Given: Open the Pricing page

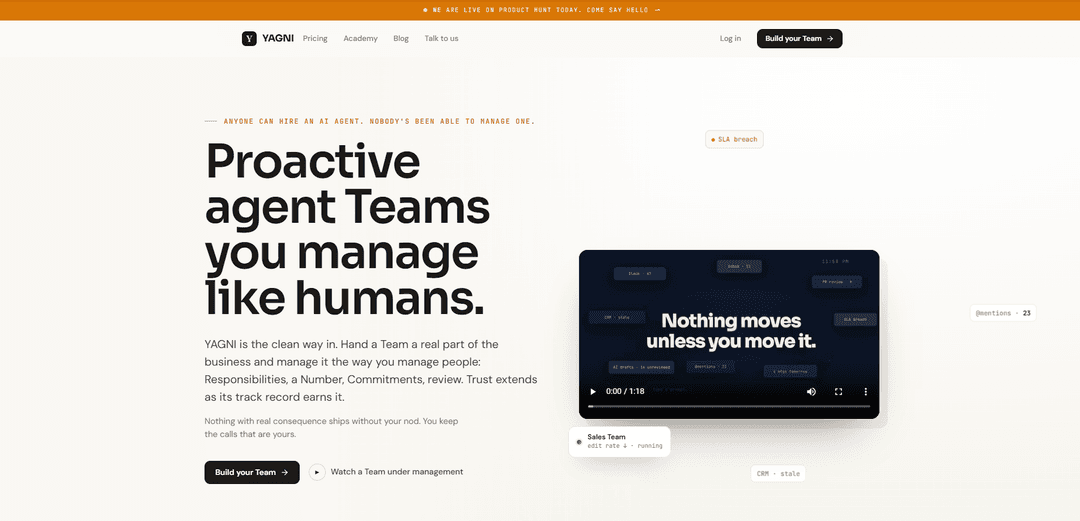Looking at the screenshot, I should tap(315, 39).
